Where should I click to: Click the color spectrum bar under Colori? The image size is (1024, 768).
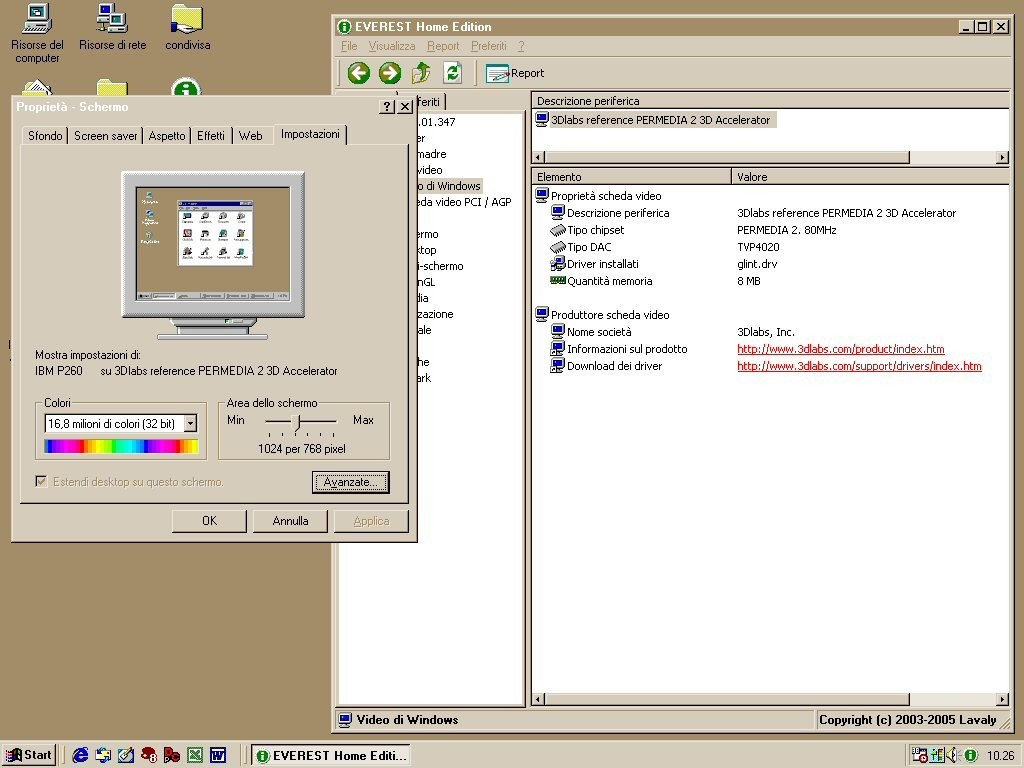point(121,446)
